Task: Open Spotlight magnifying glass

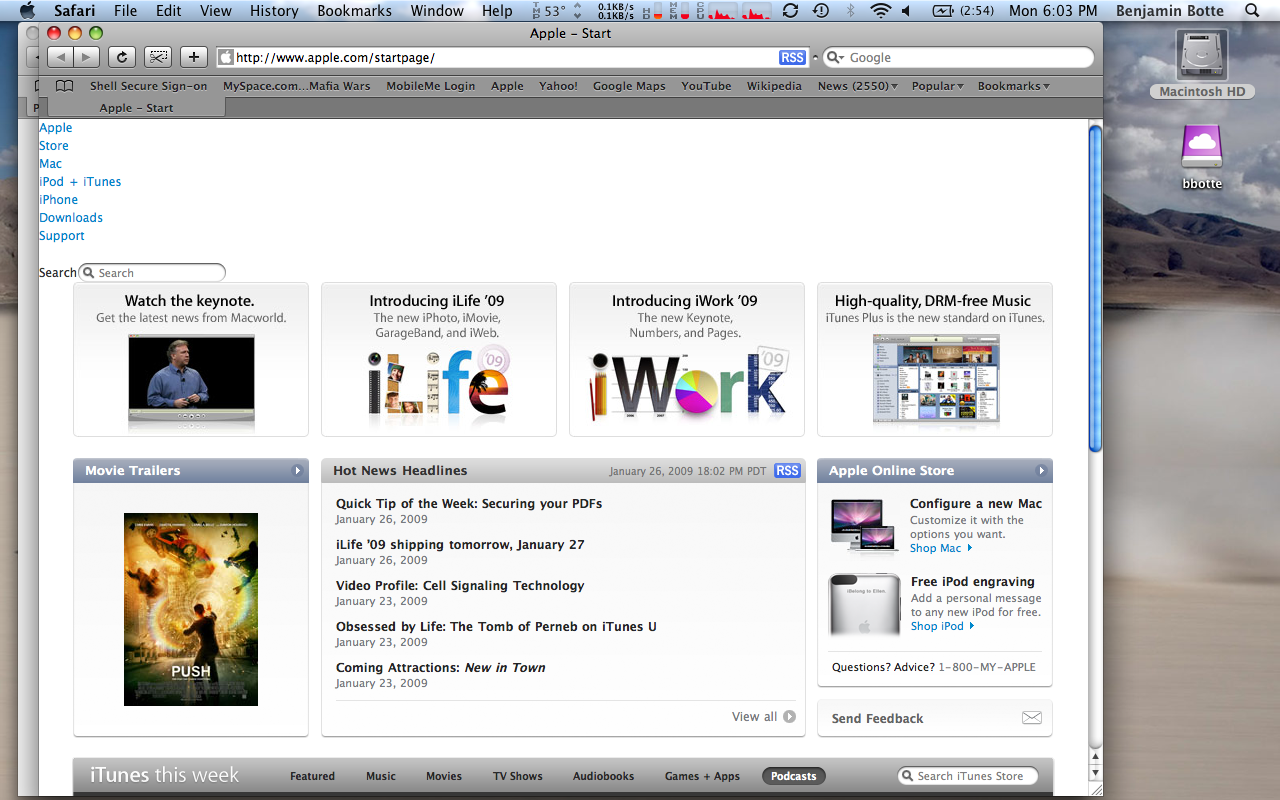Action: click(1252, 11)
